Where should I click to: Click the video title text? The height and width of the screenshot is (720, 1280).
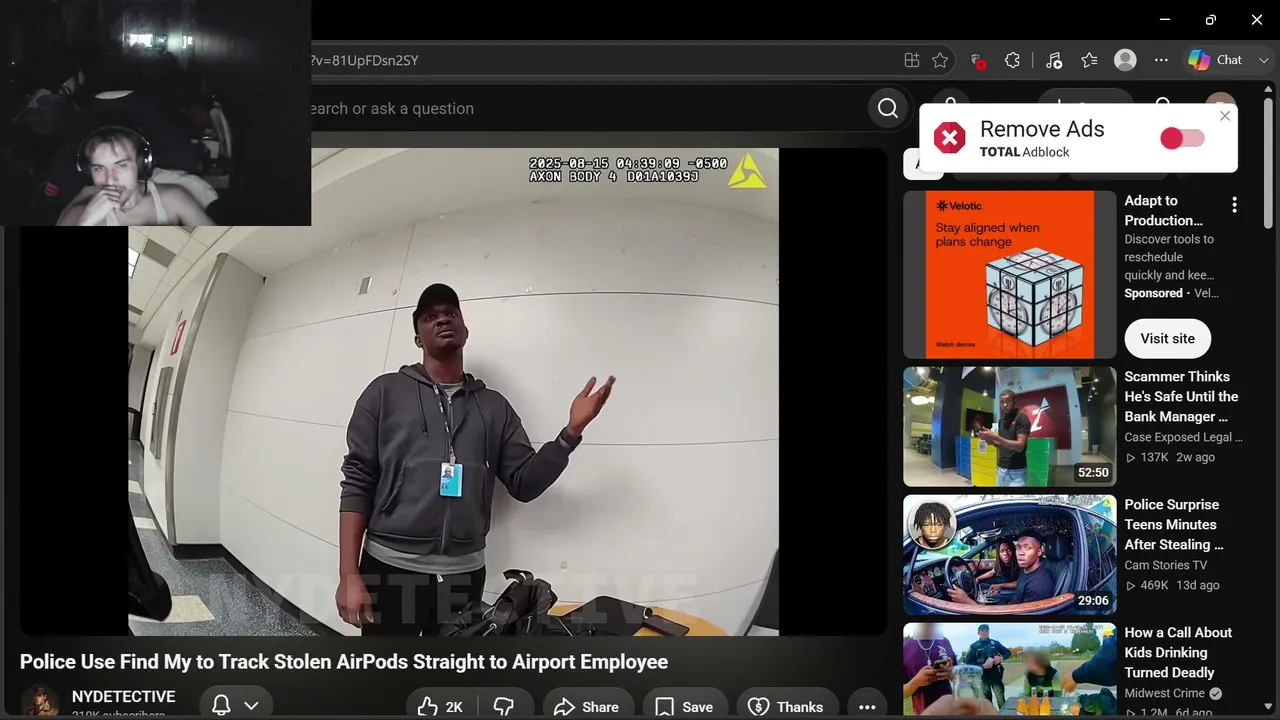(344, 662)
